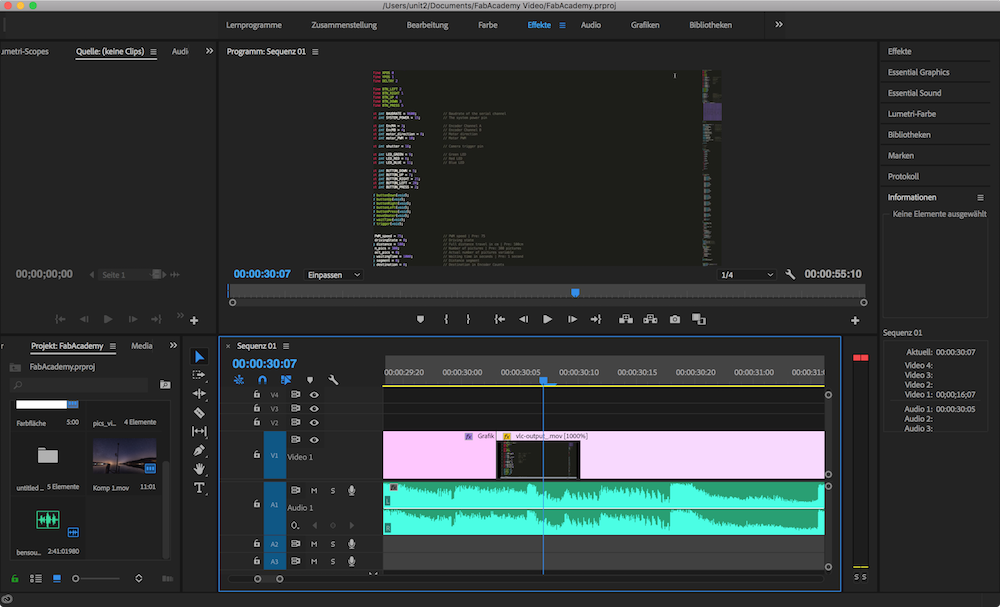Step back one frame in Program monitor
This screenshot has width=1000, height=607.
[x=524, y=319]
